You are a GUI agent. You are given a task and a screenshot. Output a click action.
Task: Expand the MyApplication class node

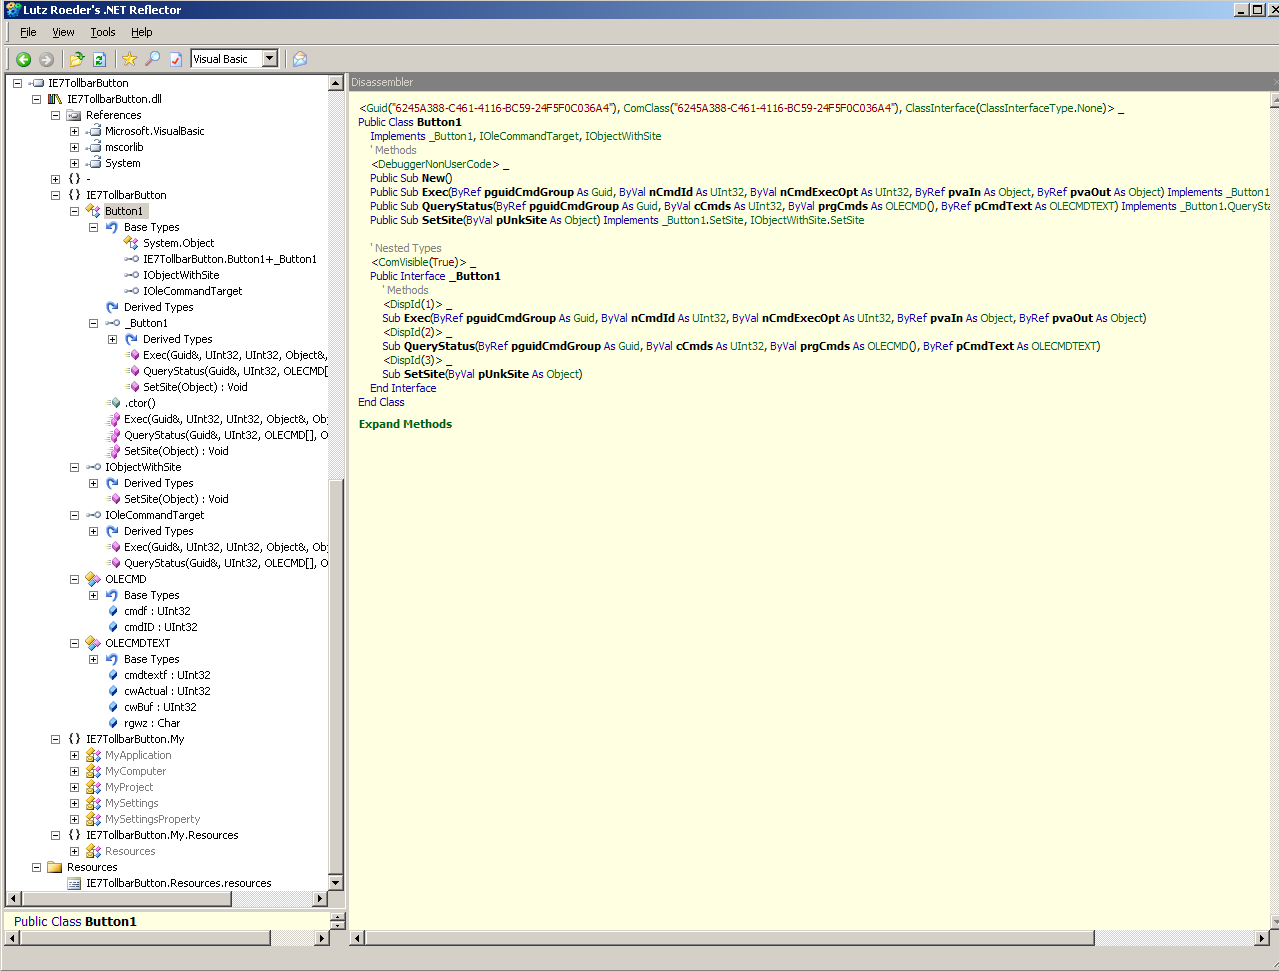74,755
